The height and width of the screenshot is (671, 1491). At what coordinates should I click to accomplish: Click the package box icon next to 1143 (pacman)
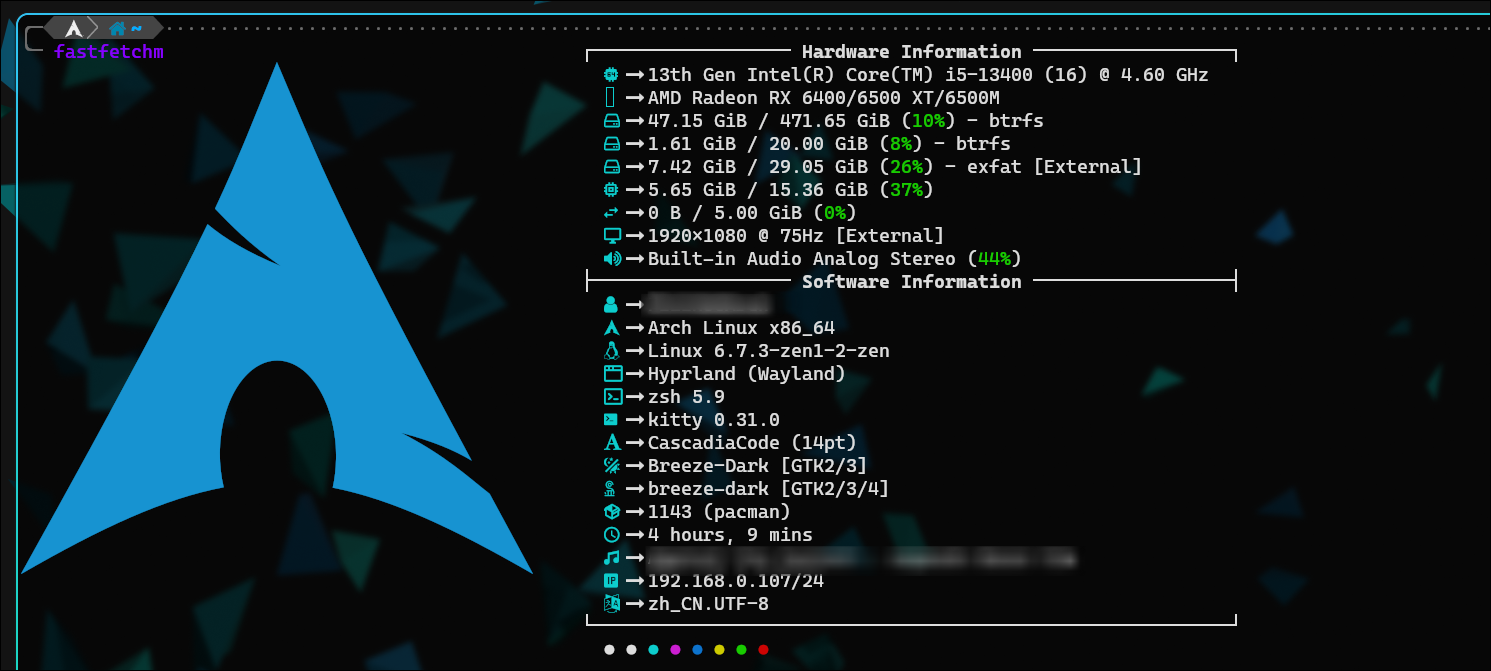coord(612,512)
